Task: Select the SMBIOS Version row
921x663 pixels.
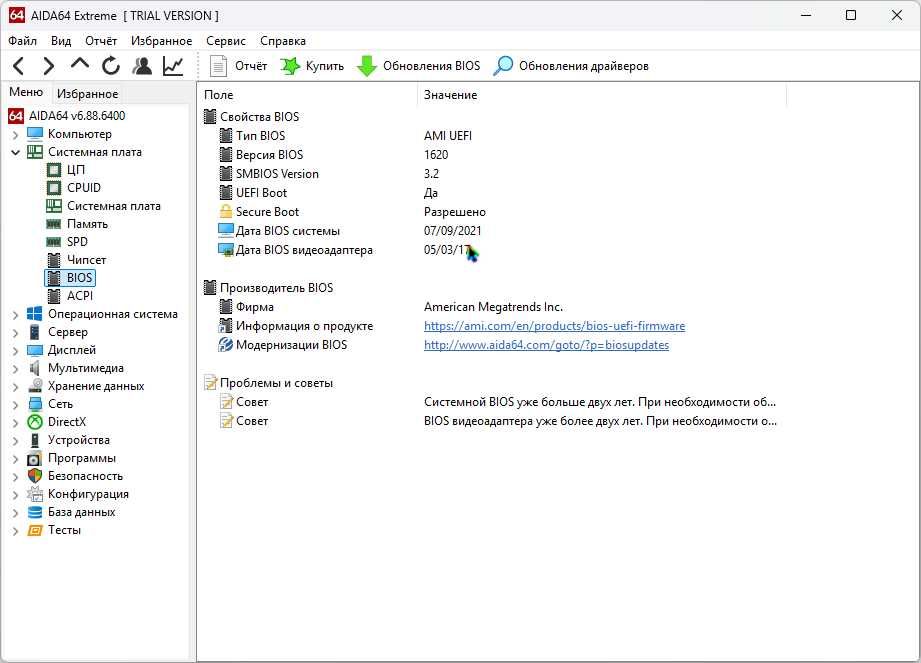Action: tap(493, 174)
